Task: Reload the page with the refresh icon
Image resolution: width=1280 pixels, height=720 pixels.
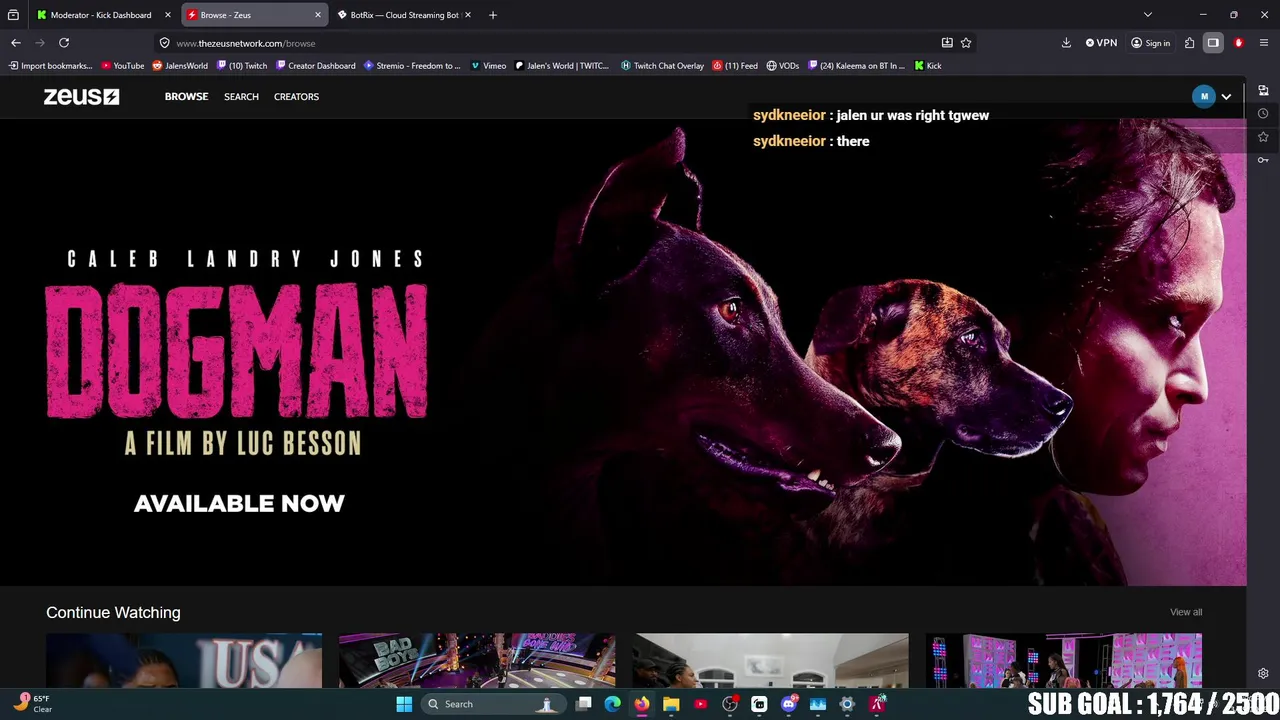Action: [x=64, y=43]
